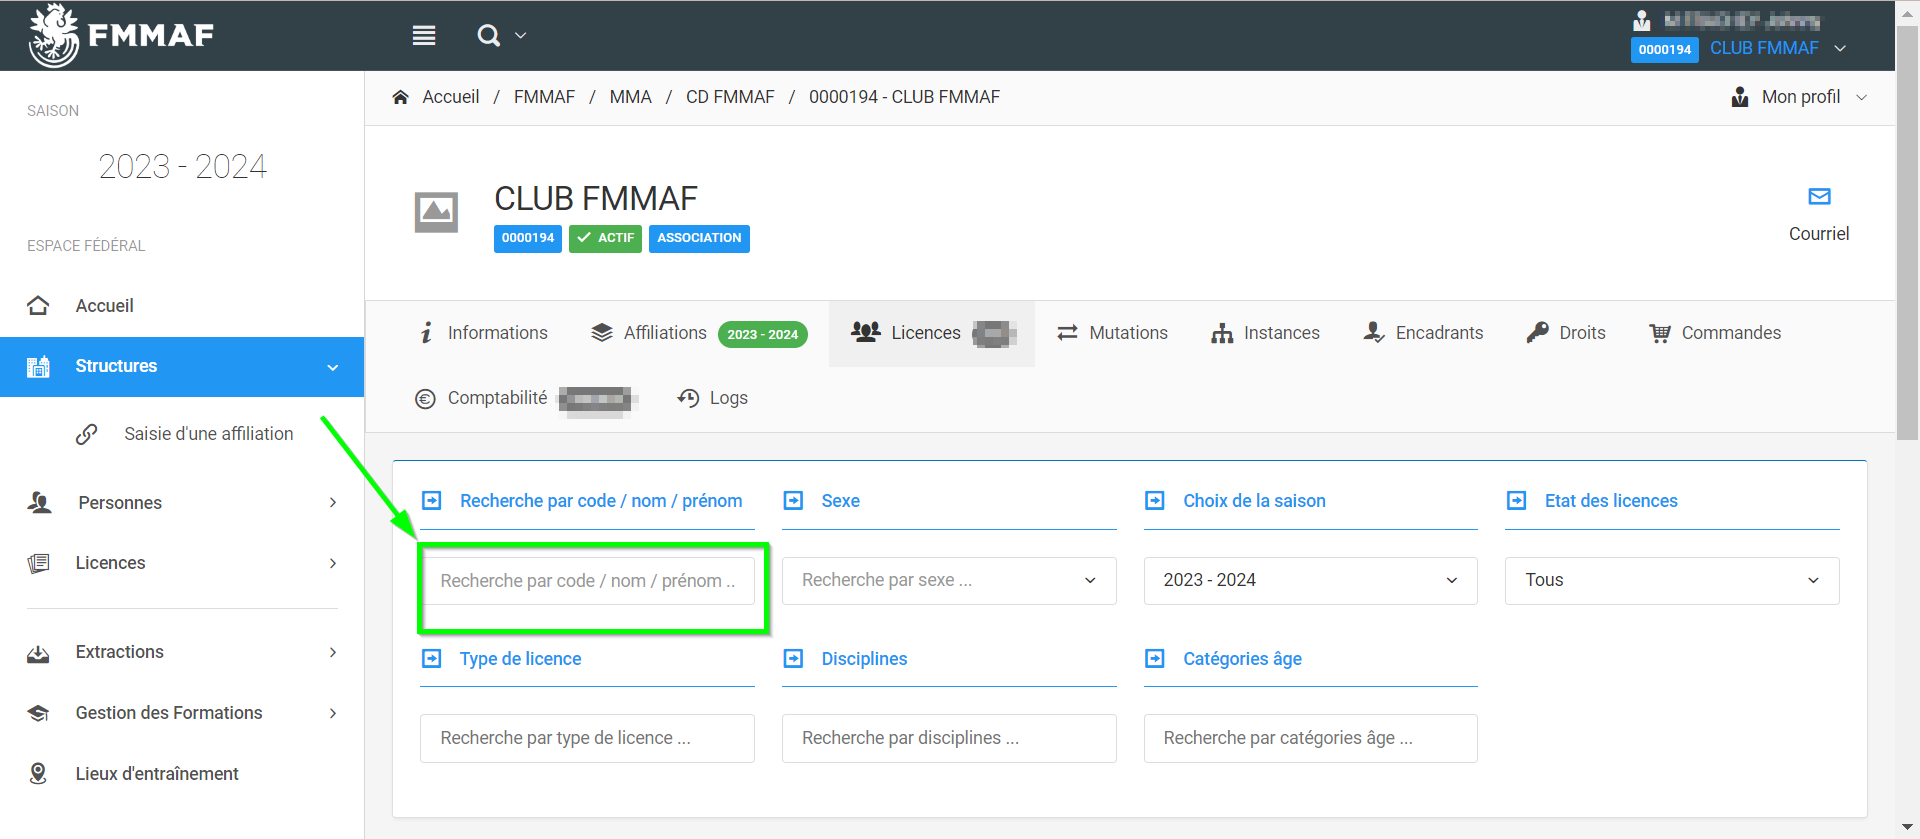This screenshot has height=839, width=1920.
Task: Open CD FMMAF breadcrumb link
Action: coord(730,97)
